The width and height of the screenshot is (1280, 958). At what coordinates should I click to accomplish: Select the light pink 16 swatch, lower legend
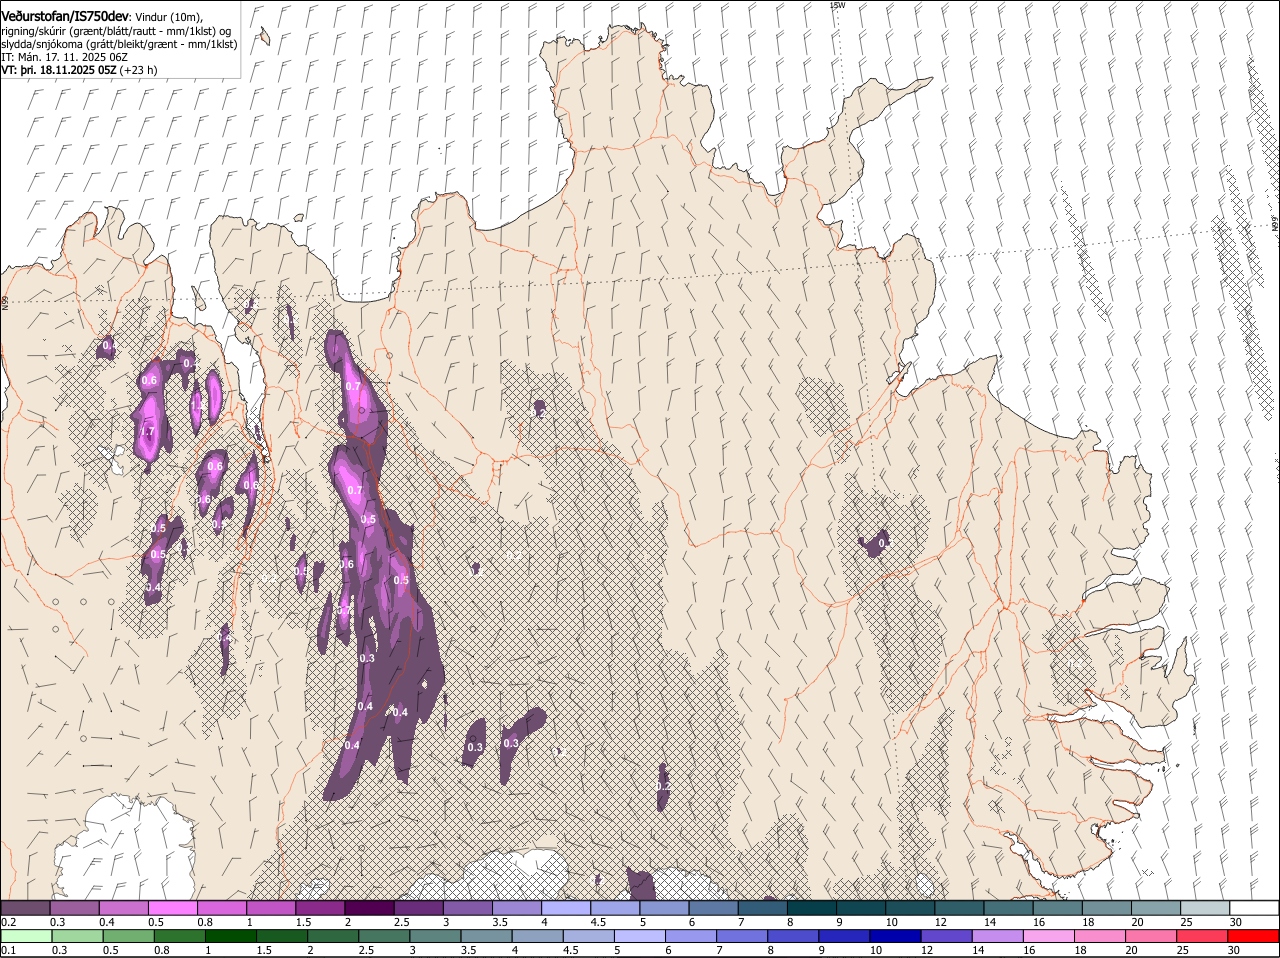pyautogui.click(x=1049, y=936)
